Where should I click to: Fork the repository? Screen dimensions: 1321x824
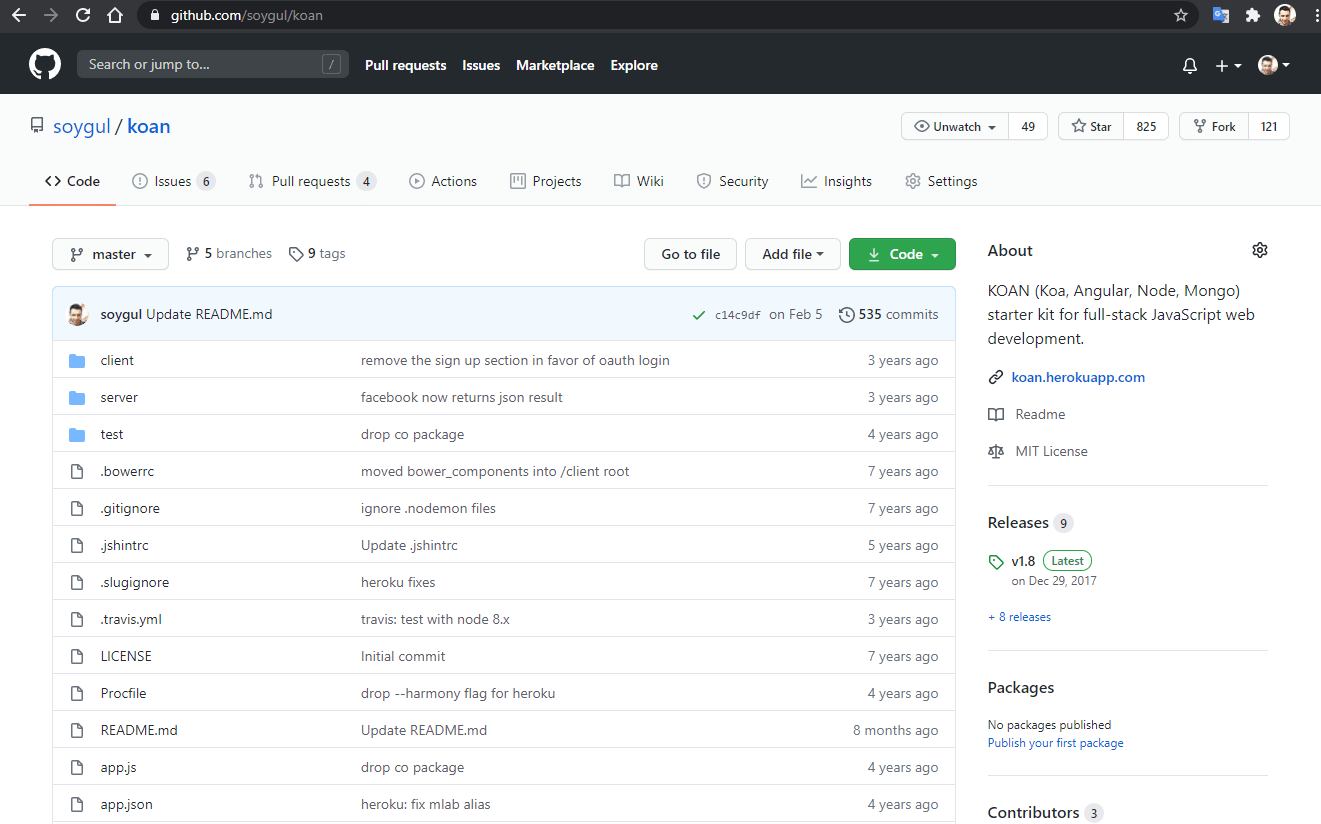[1212, 126]
